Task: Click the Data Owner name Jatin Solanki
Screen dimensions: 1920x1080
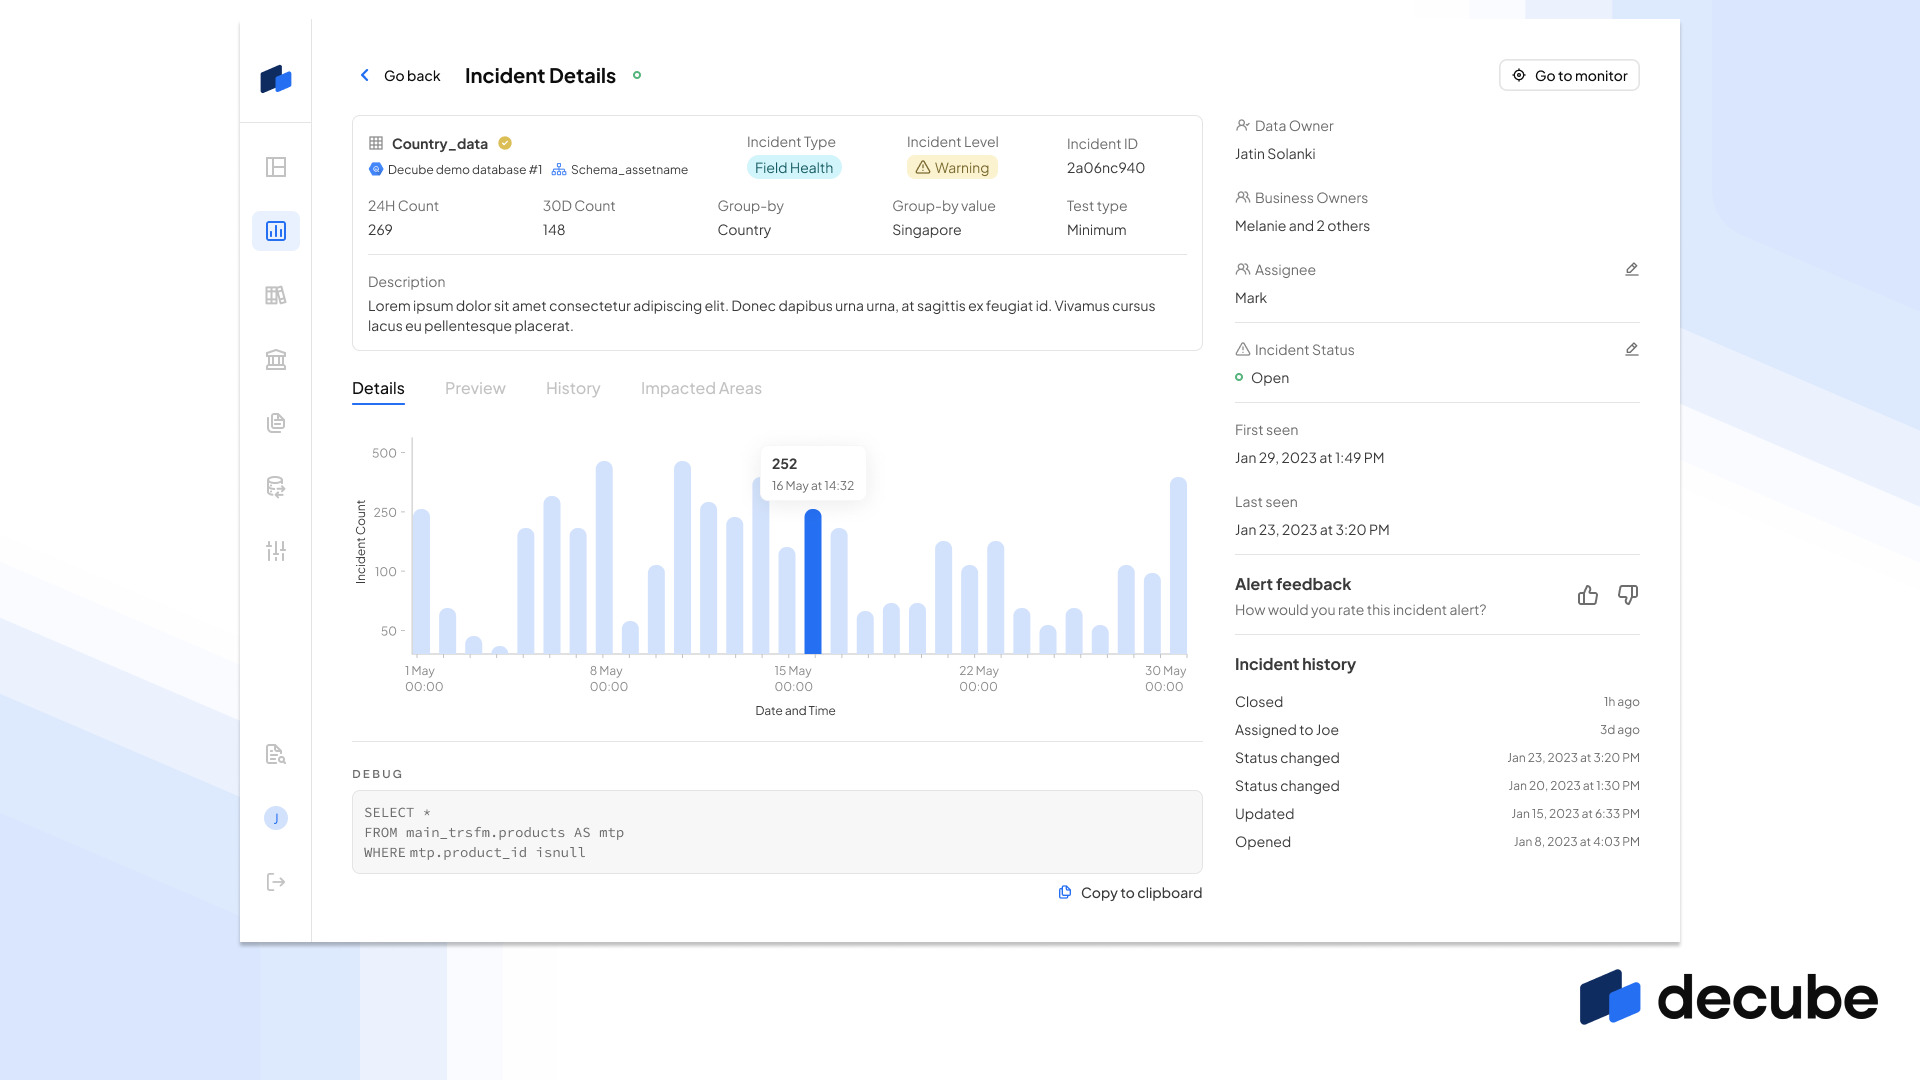Action: (x=1275, y=153)
